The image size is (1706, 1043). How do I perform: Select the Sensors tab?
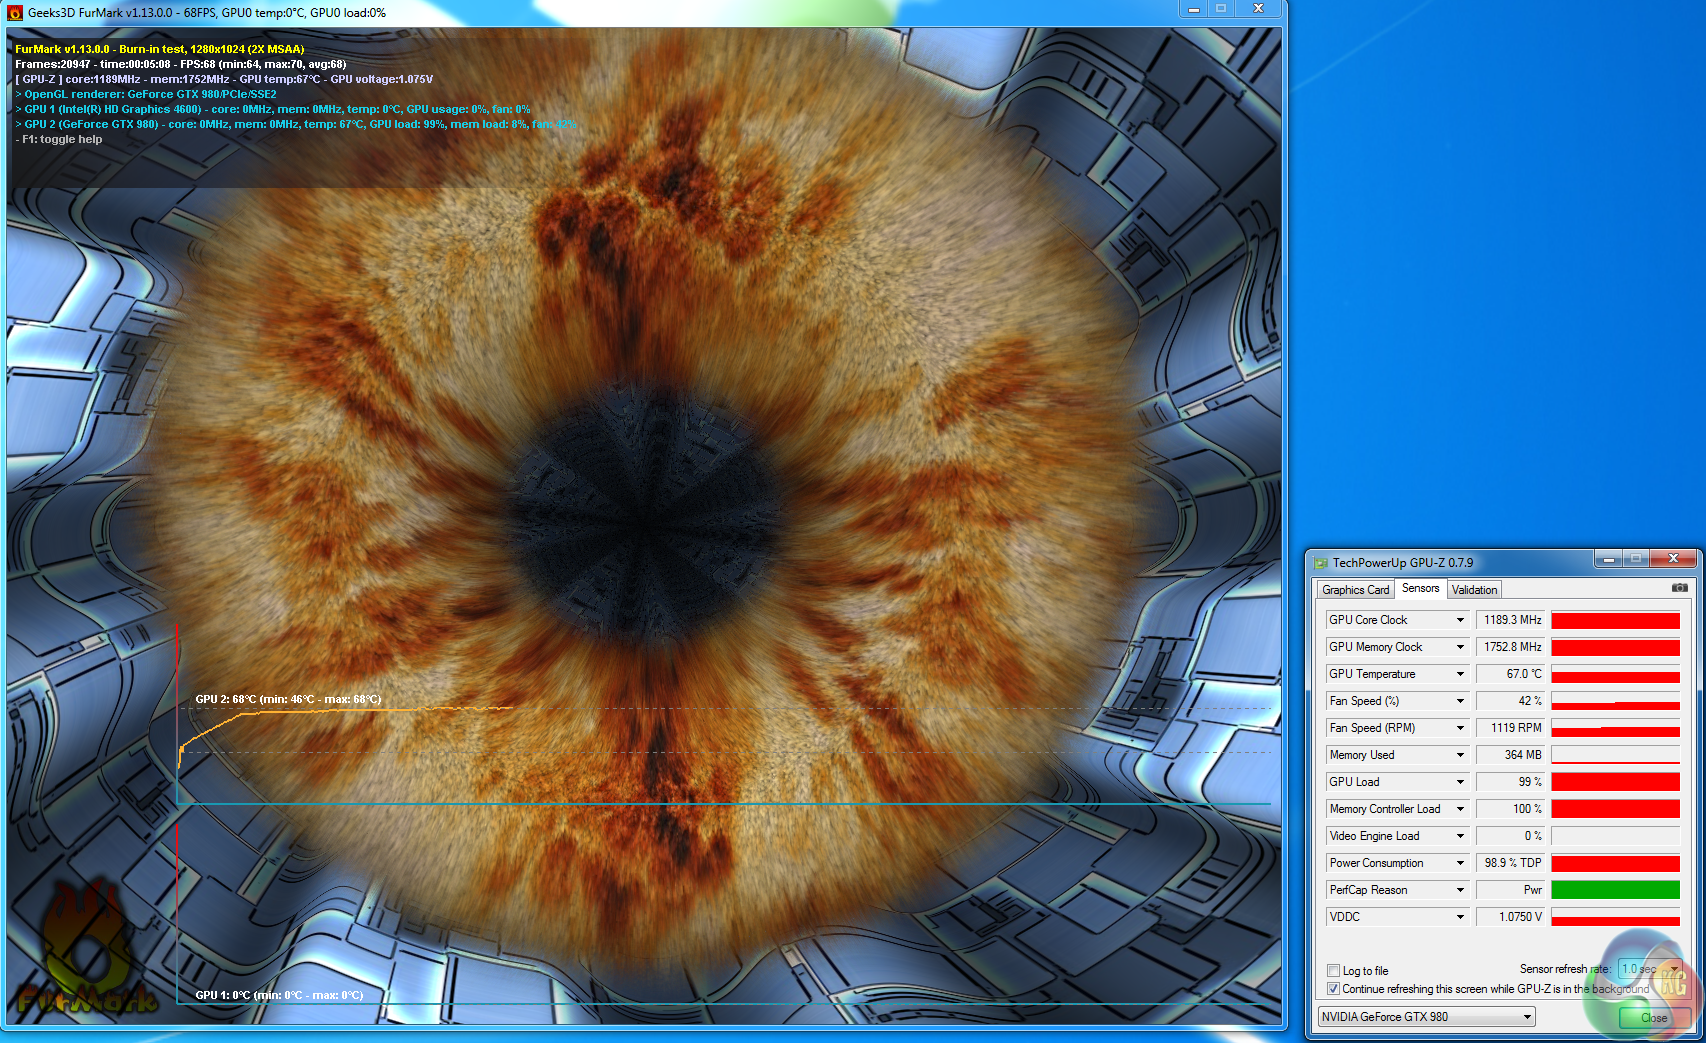pos(1420,588)
